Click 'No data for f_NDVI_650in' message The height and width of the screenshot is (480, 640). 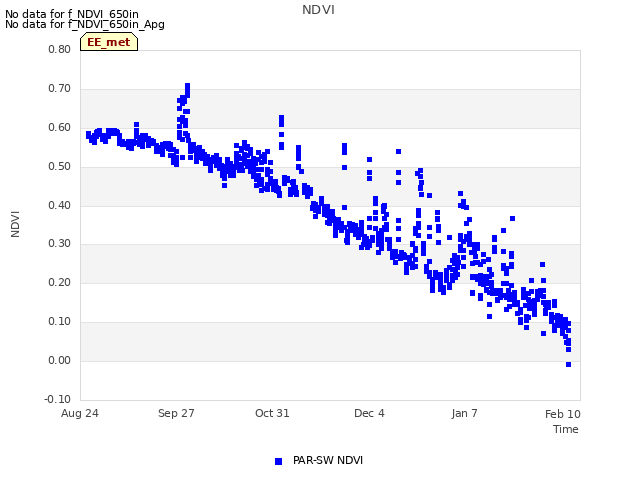pyautogui.click(x=72, y=14)
